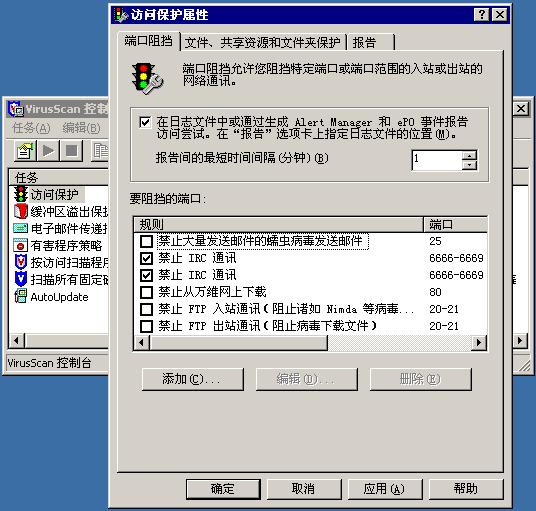Increase the report interval minutes spinner
The height and width of the screenshot is (511, 536).
[469, 156]
